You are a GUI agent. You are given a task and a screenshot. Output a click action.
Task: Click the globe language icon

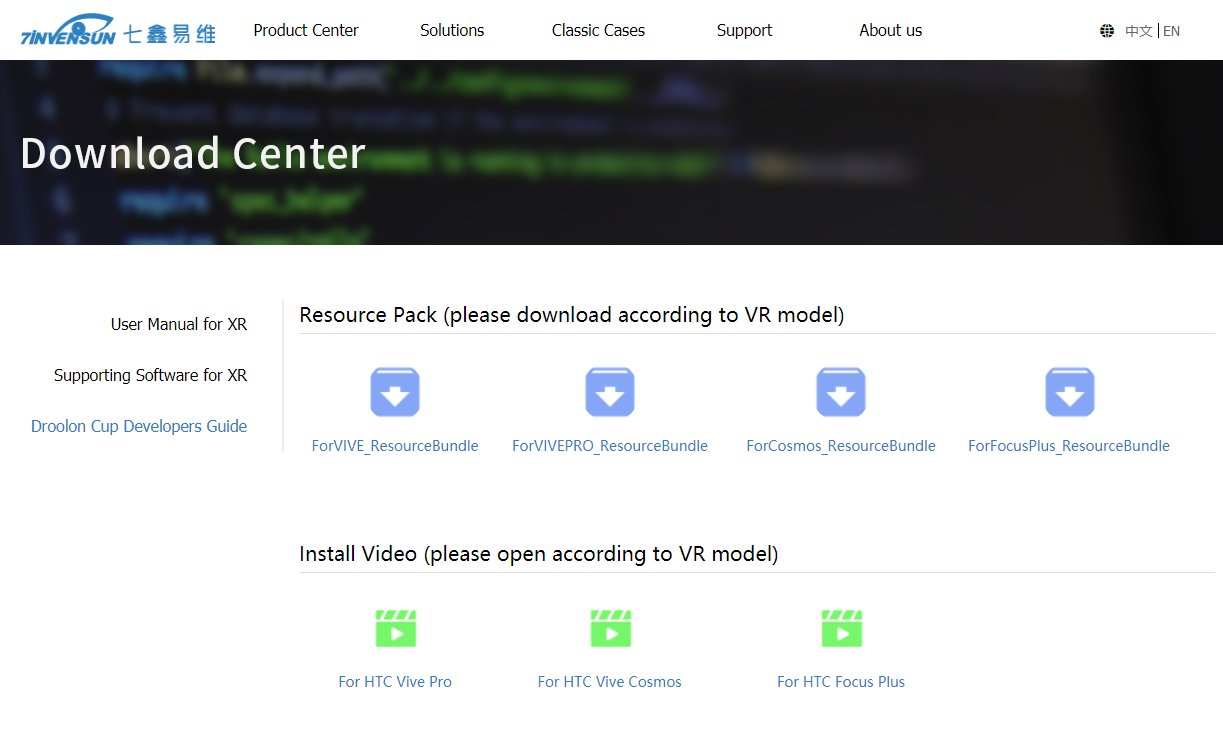click(1107, 31)
